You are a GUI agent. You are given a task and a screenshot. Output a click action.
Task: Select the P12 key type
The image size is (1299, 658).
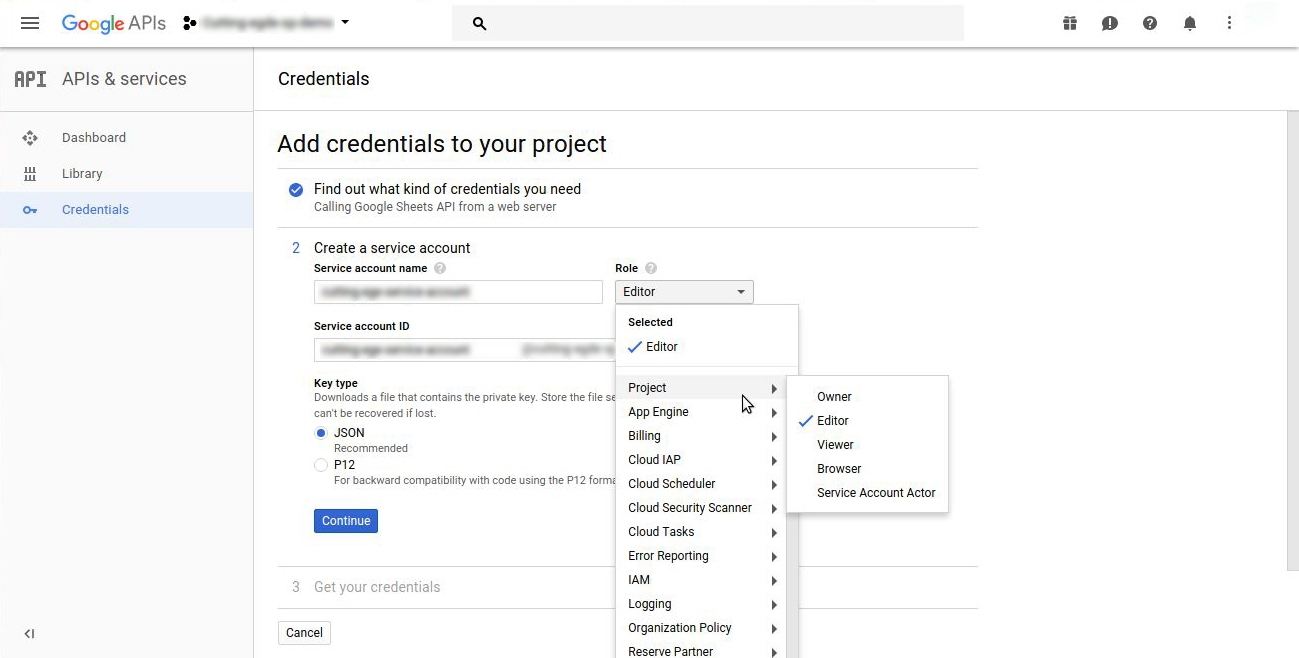coord(321,465)
